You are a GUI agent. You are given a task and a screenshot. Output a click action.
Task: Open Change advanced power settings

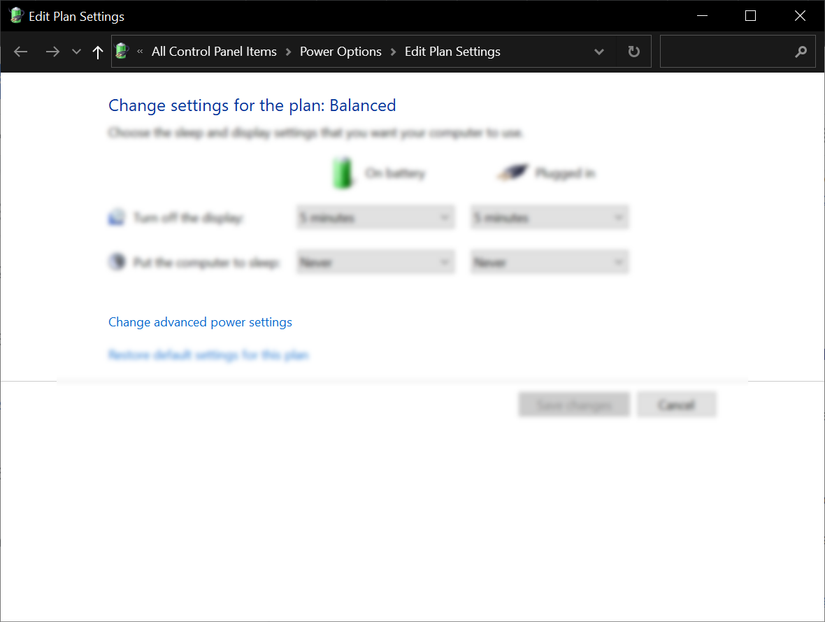coord(200,322)
